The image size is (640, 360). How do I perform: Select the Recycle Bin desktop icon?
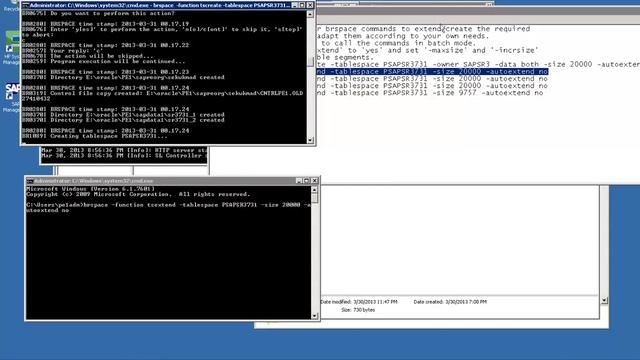(x=10, y=6)
